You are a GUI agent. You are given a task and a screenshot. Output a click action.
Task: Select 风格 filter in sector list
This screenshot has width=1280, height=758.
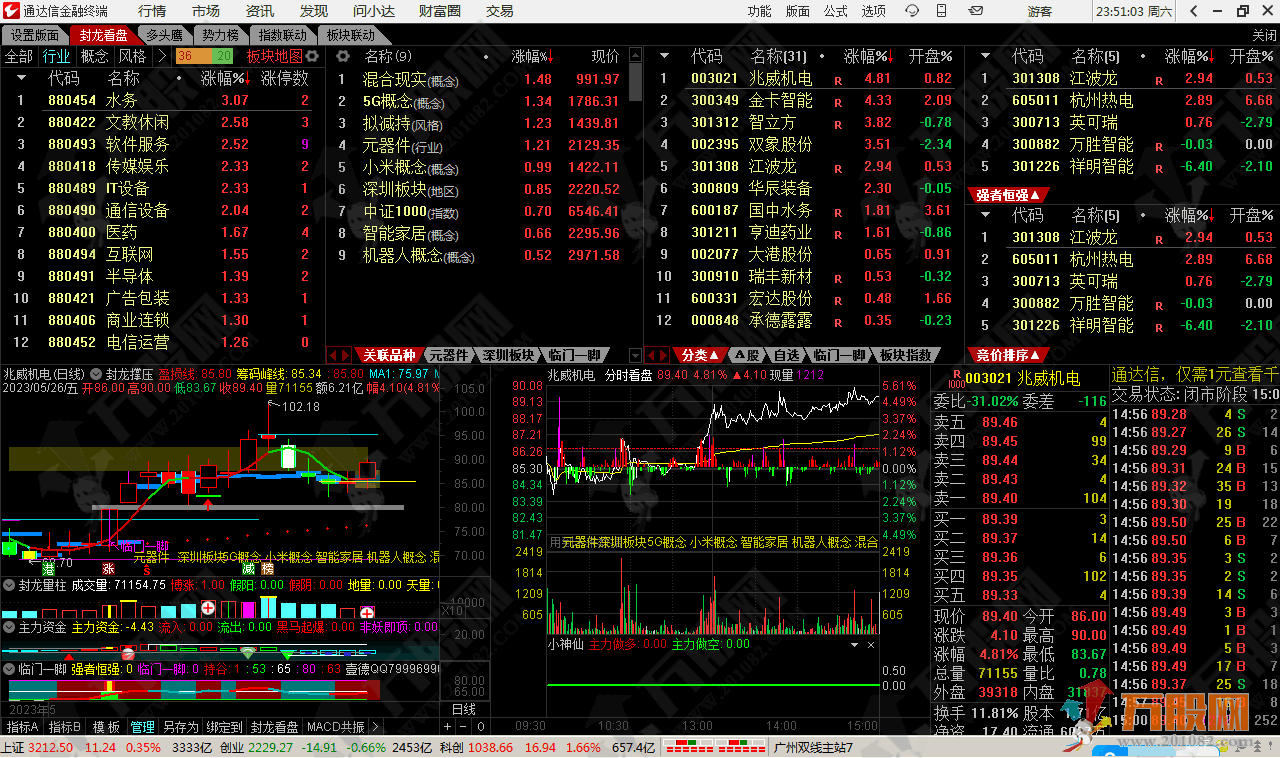coord(132,56)
